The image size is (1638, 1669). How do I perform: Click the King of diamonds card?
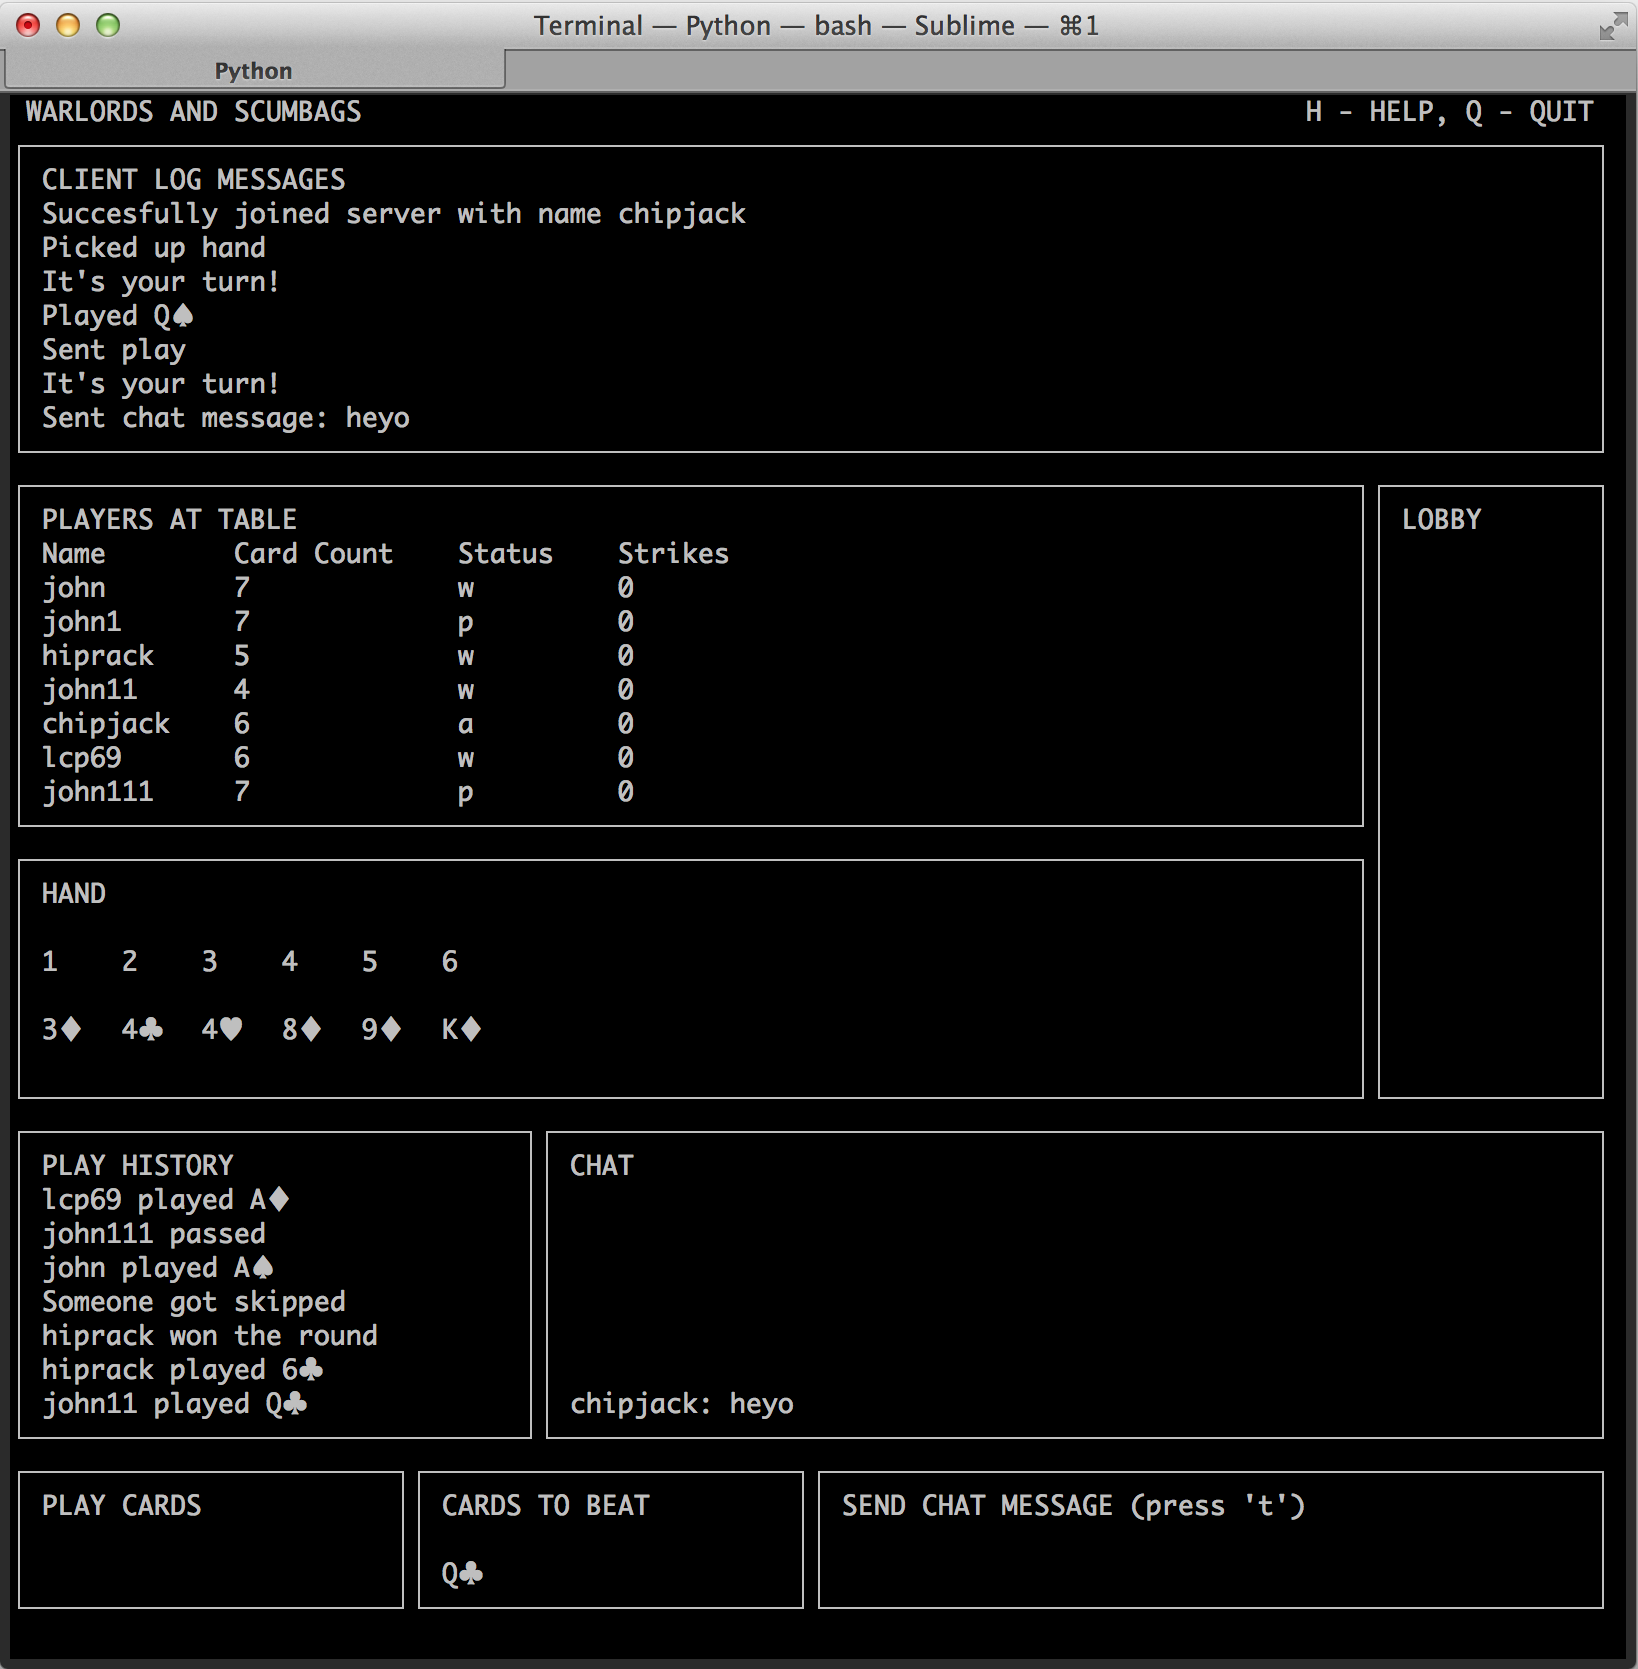[461, 1029]
